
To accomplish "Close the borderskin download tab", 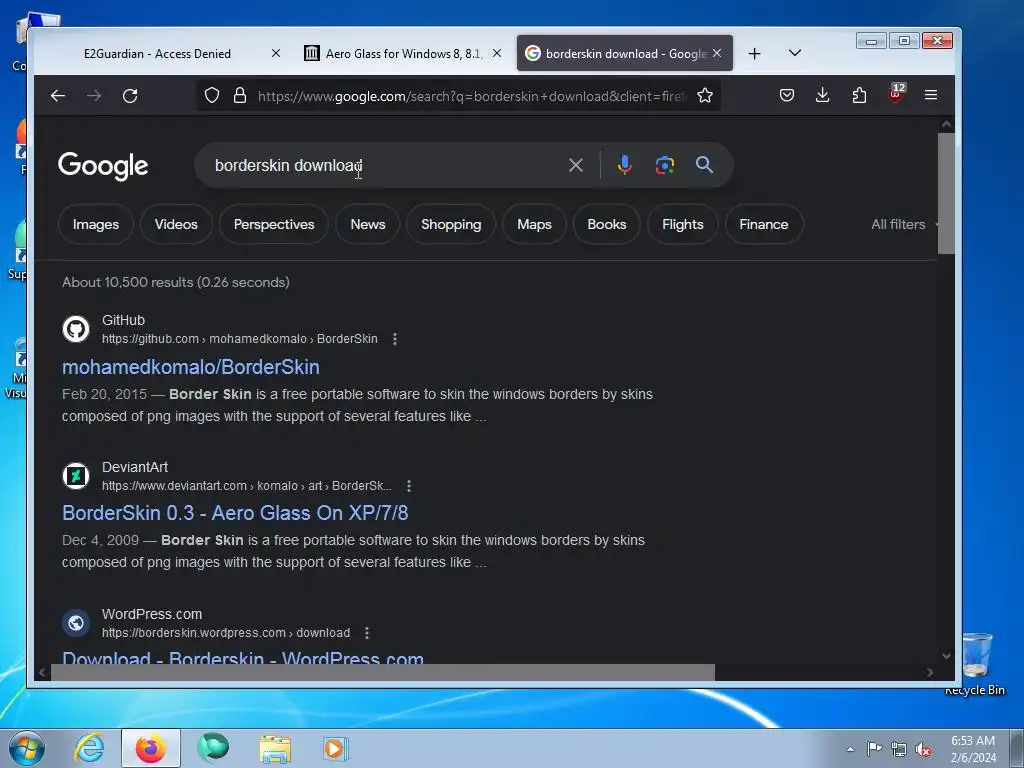I will 717,54.
